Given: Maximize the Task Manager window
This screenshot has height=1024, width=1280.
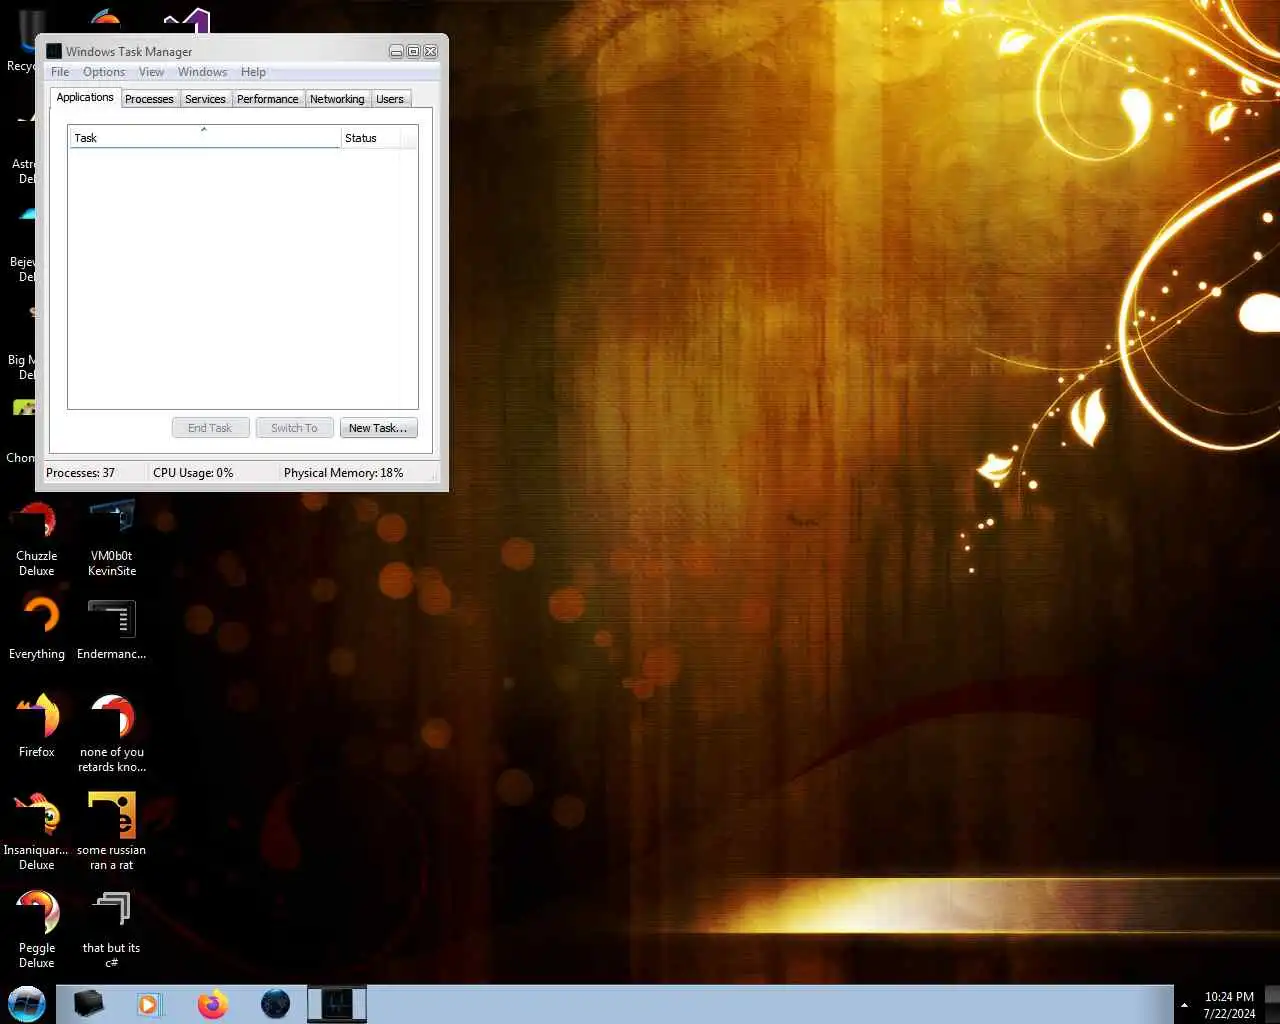Looking at the screenshot, I should click(413, 51).
